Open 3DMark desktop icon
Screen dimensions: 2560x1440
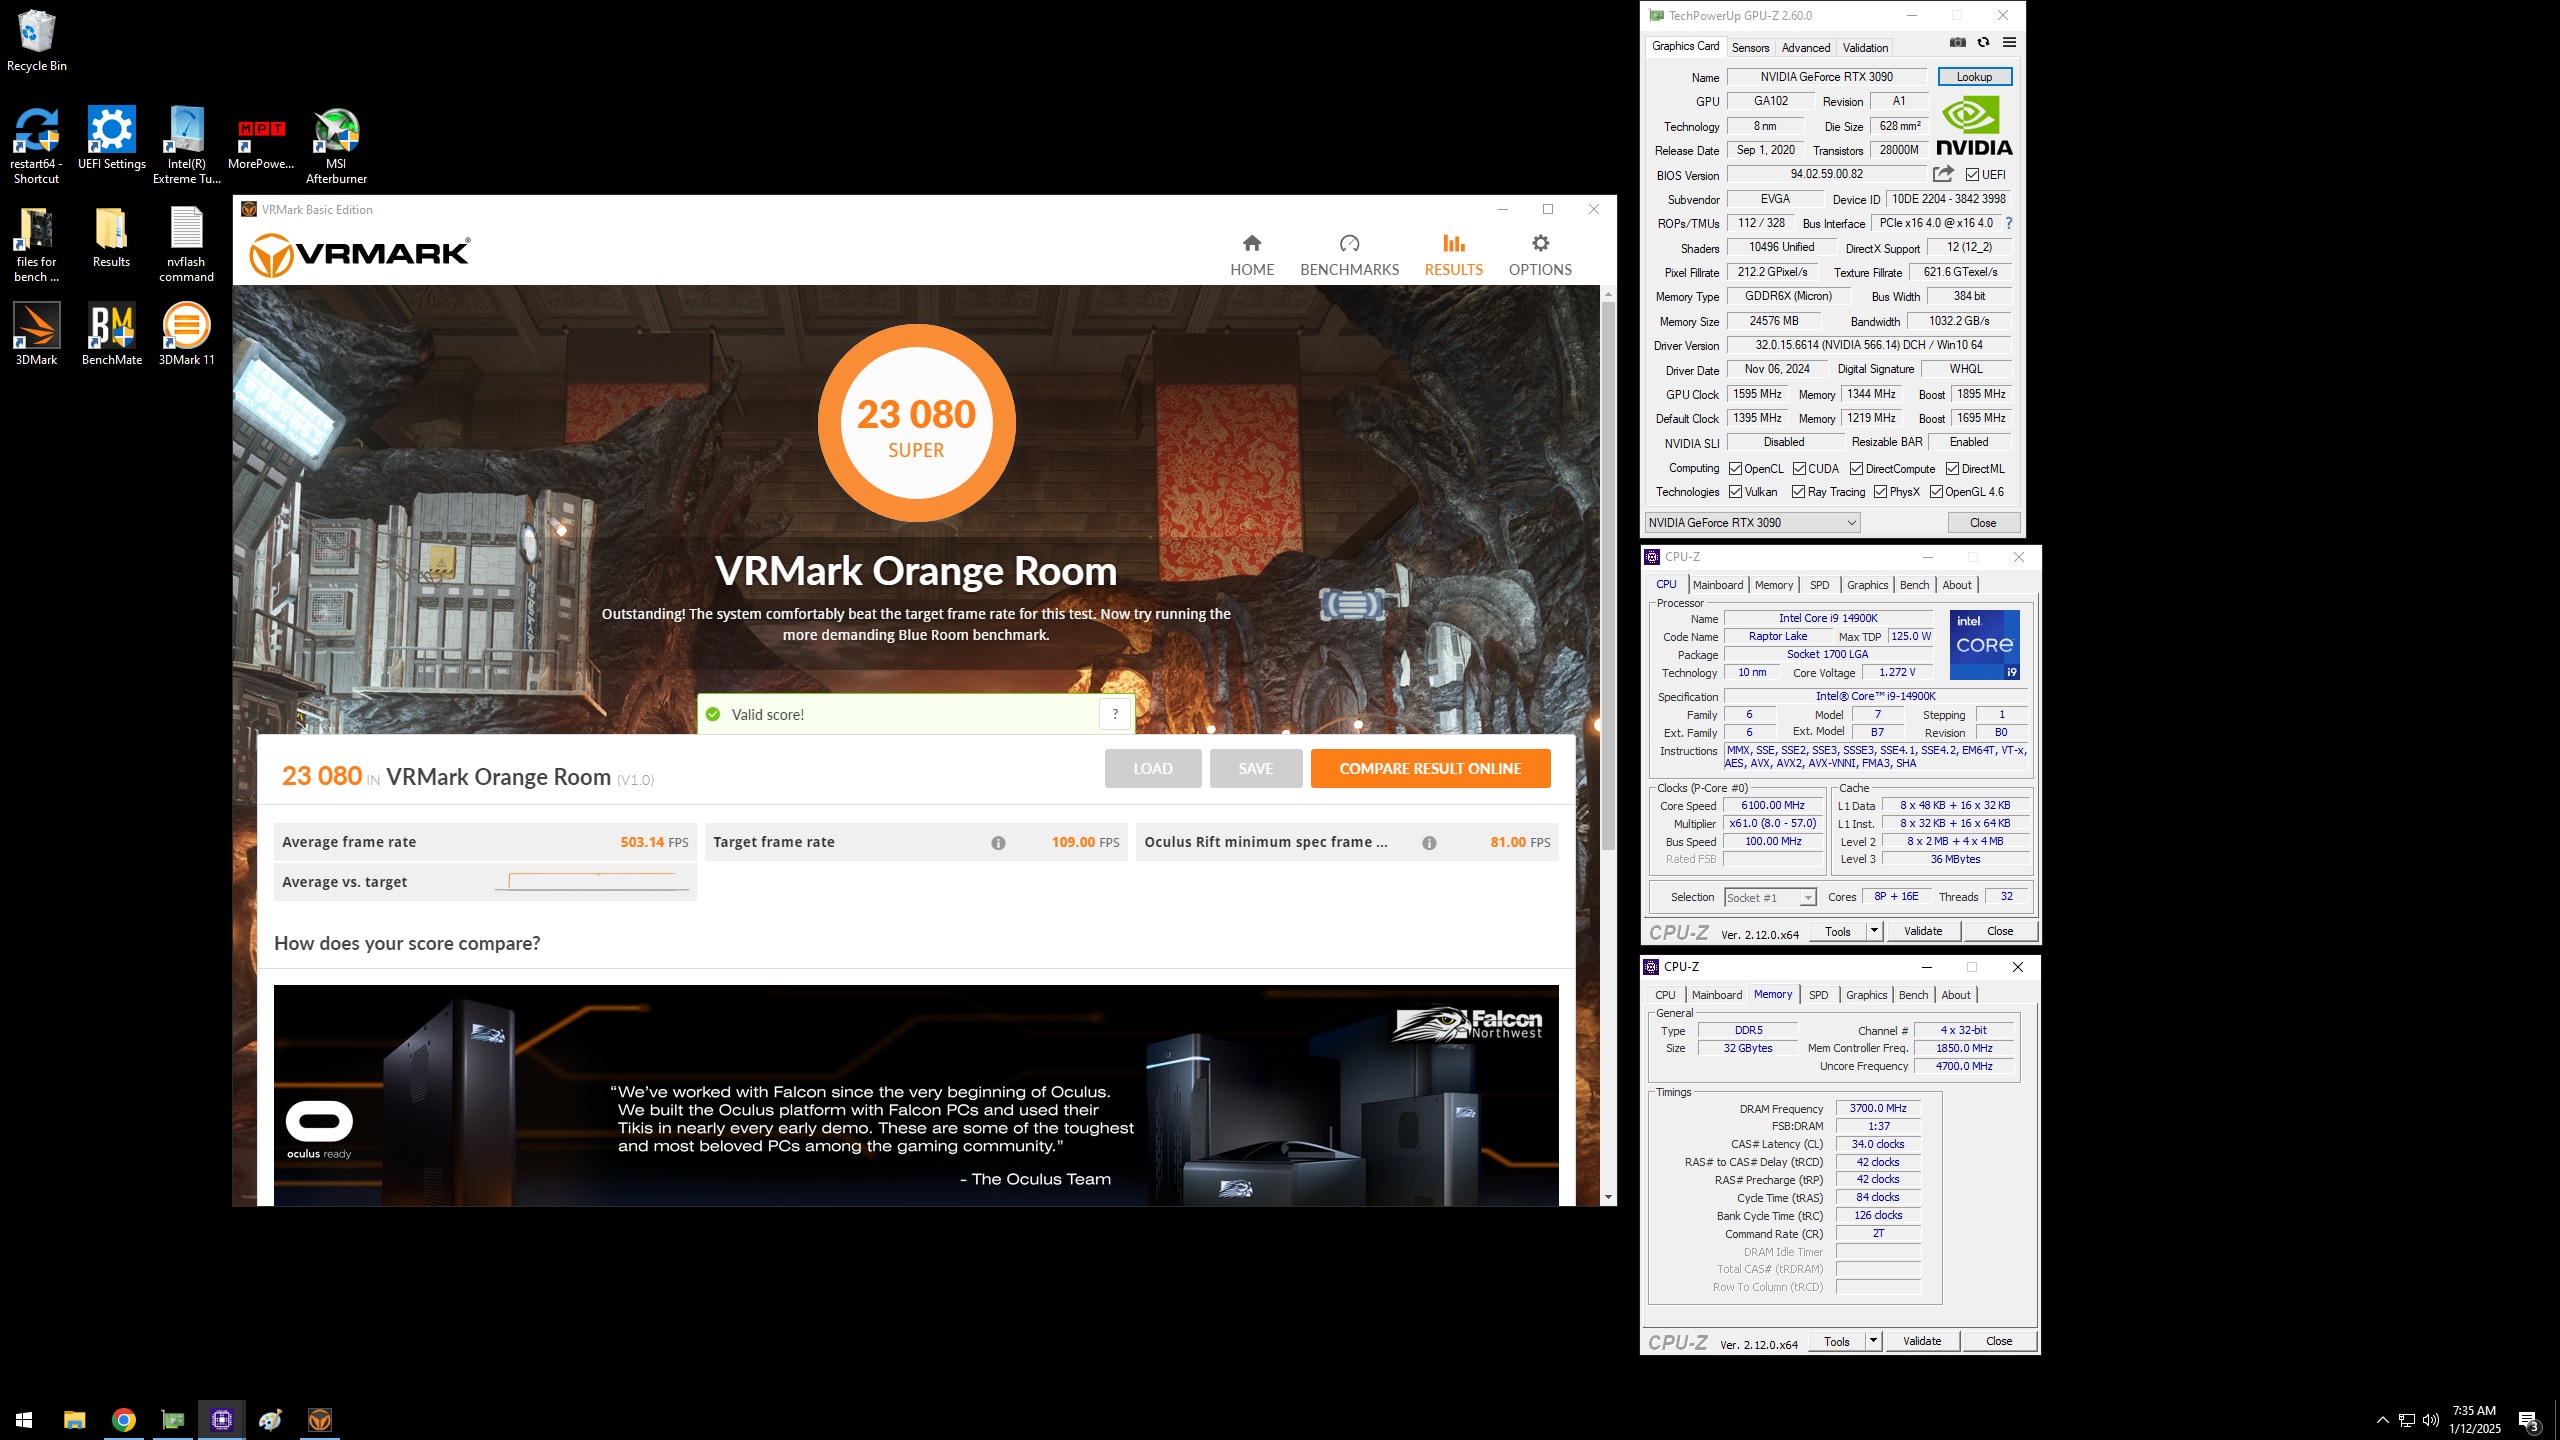tap(37, 334)
